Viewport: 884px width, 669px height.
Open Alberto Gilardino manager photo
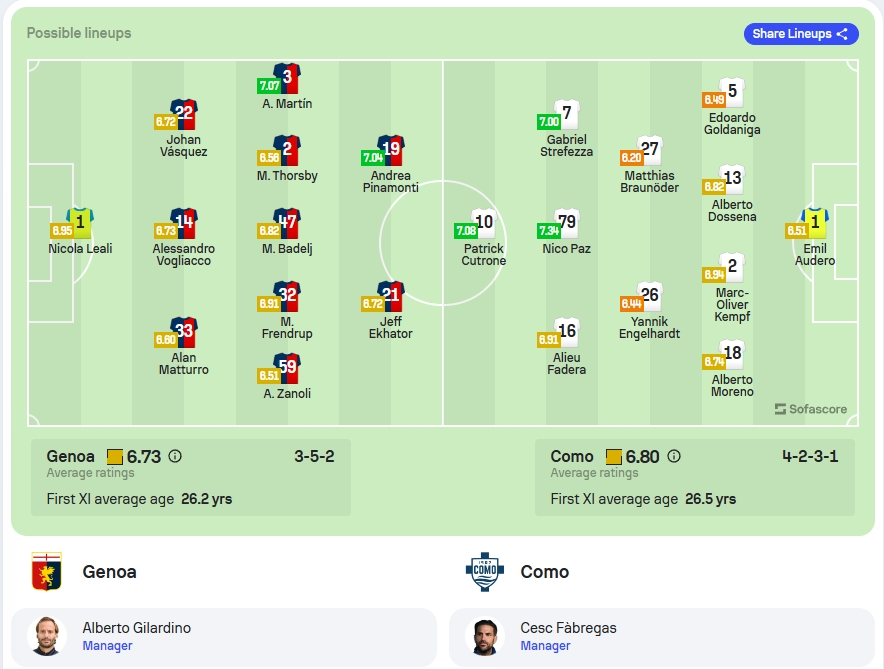coord(47,636)
